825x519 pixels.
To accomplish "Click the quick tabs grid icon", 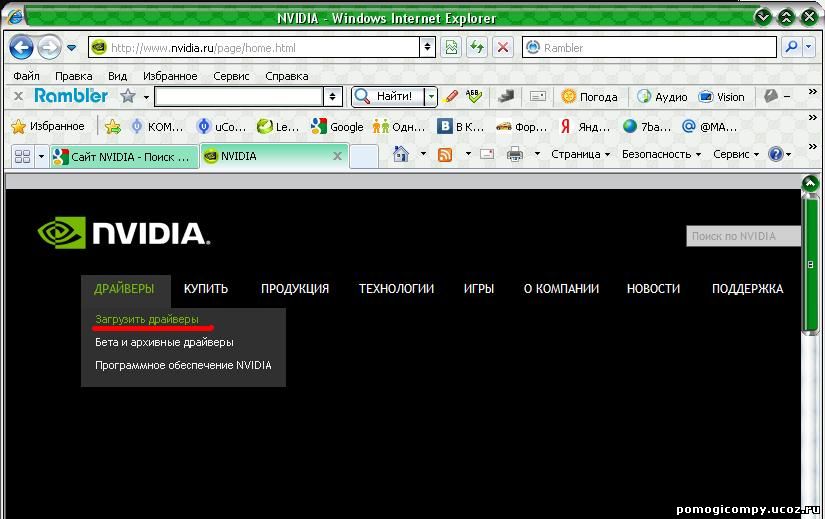I will [x=23, y=156].
